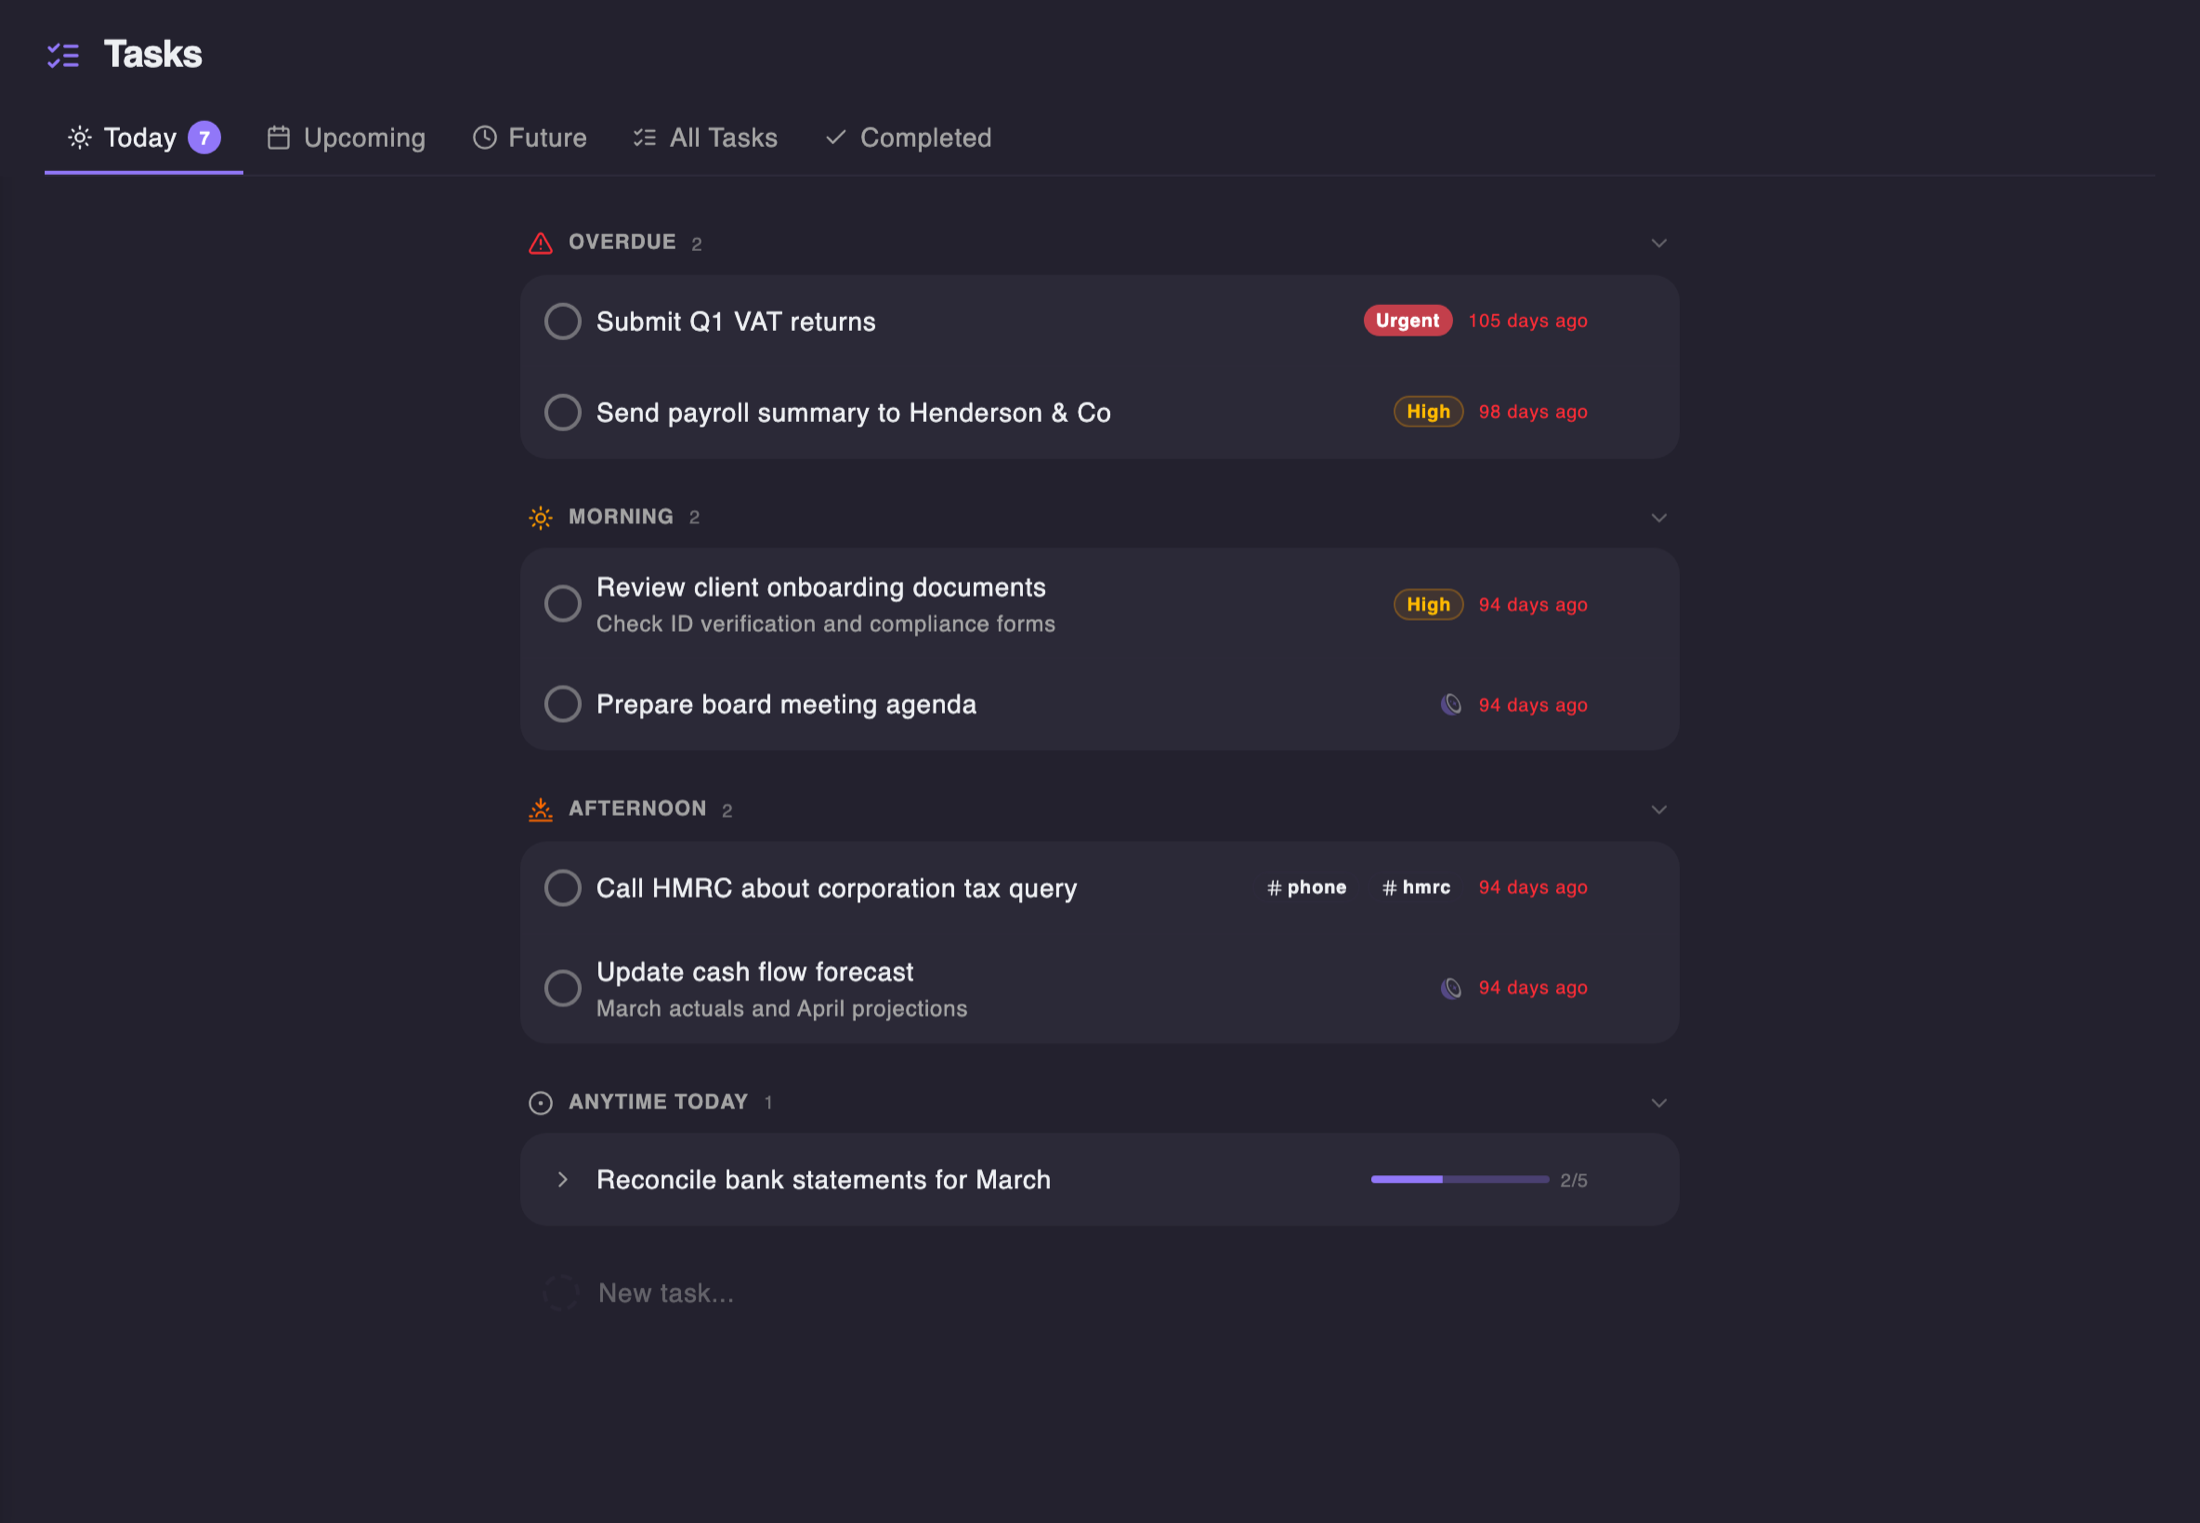Complete Call HMRC about corporation tax query
This screenshot has height=1523, width=2200.
(x=562, y=888)
